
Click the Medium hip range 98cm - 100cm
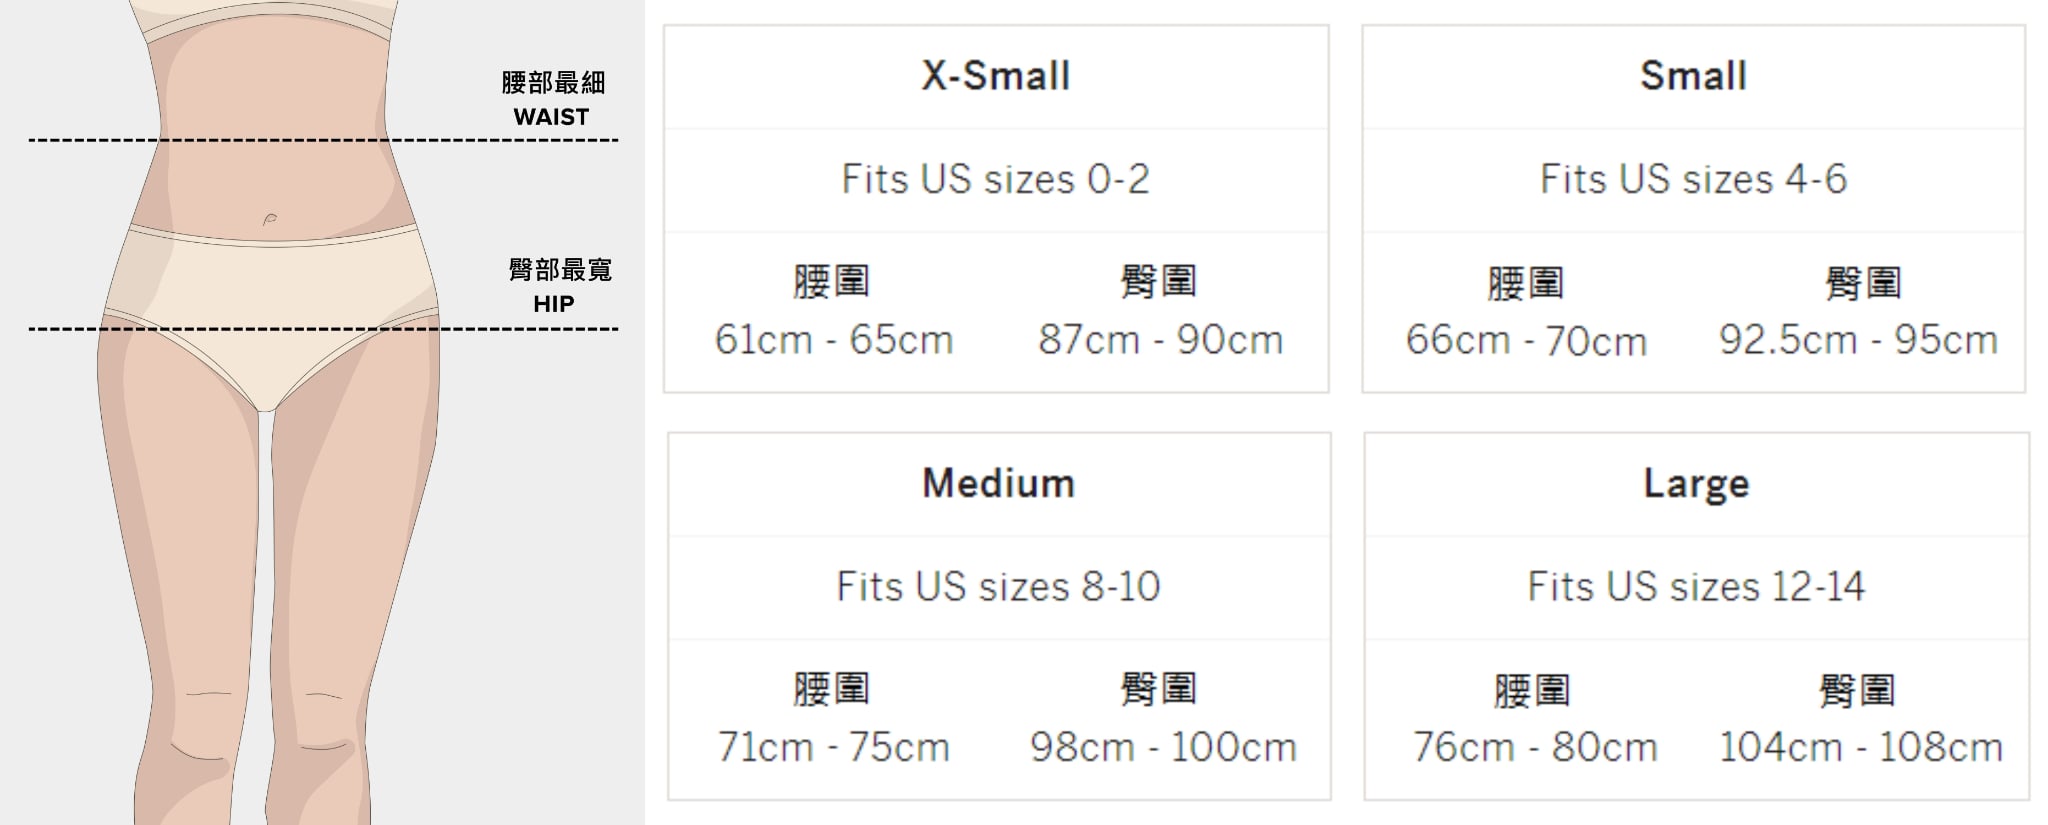pyautogui.click(x=1163, y=748)
